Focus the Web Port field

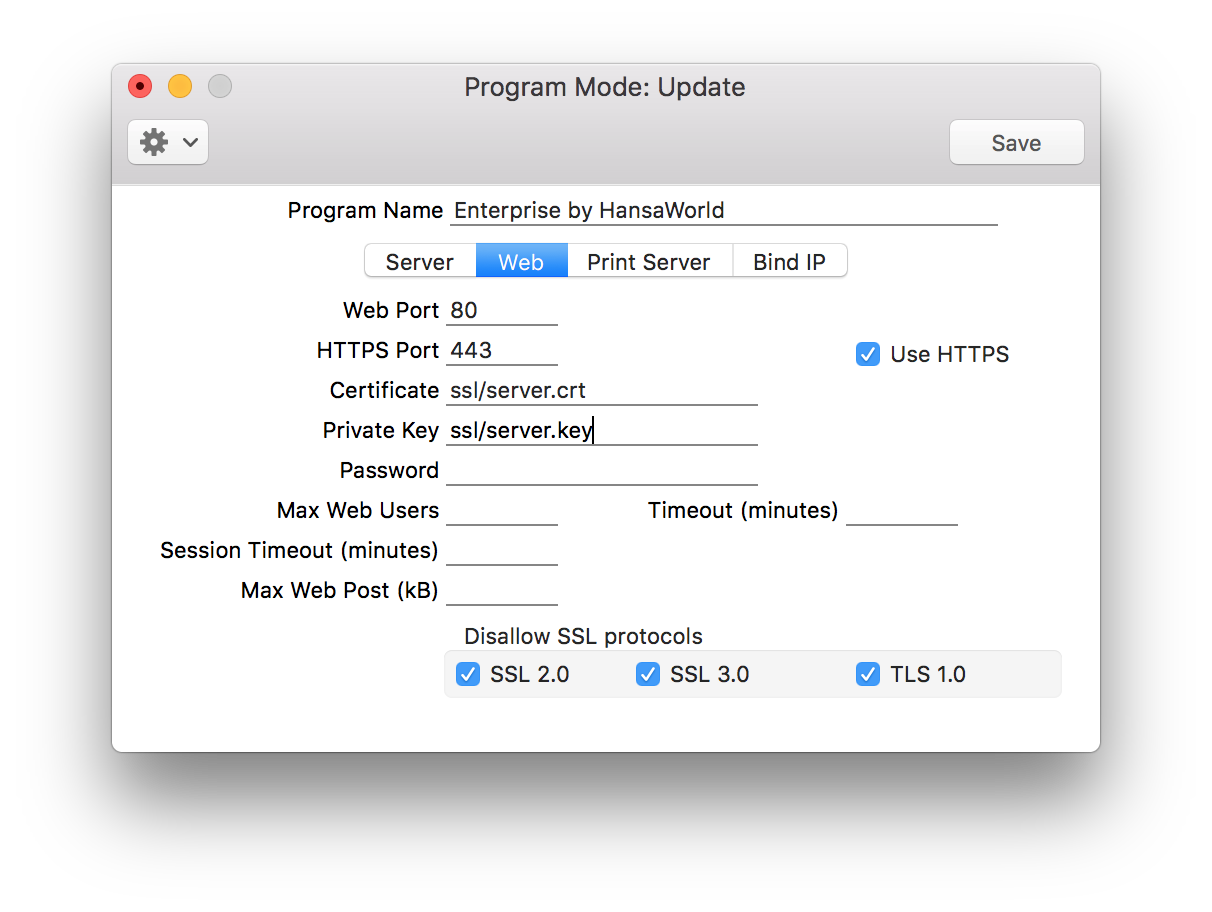[502, 311]
